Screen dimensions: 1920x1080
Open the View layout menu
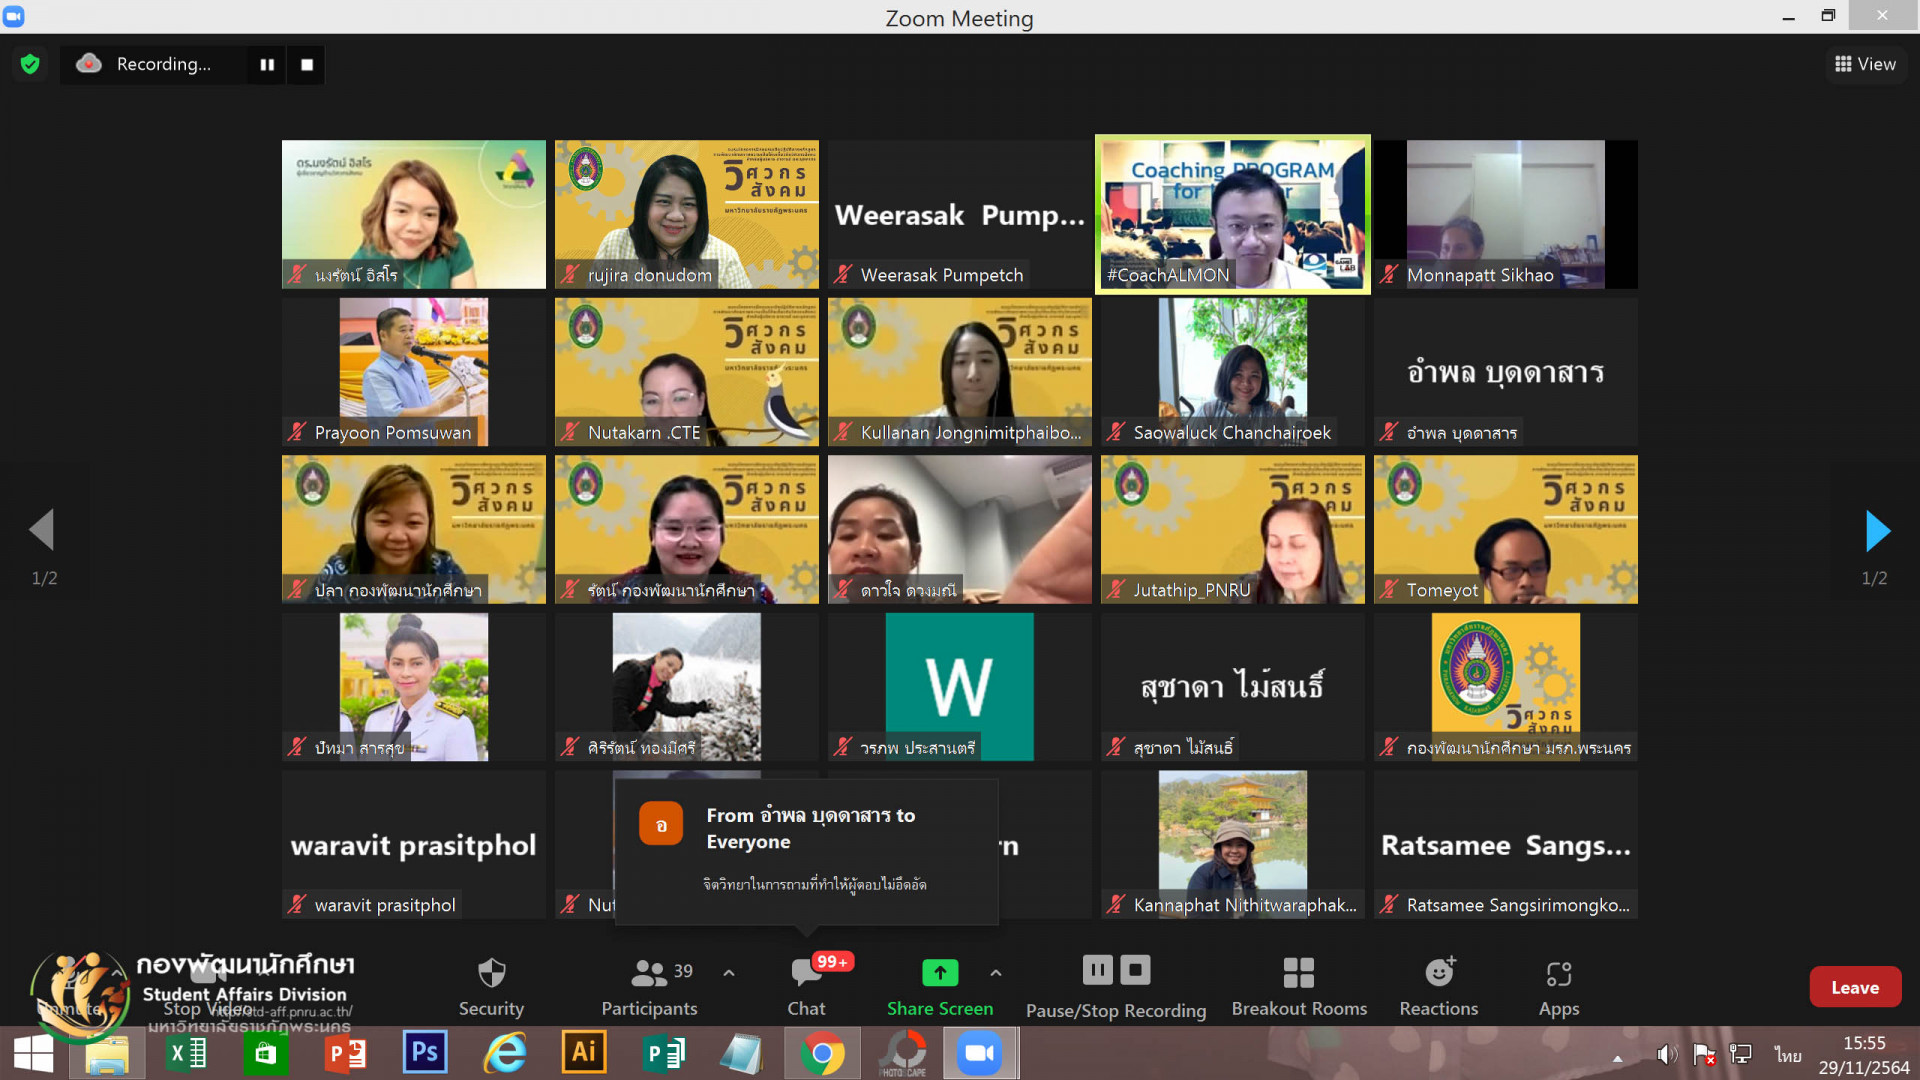tap(1865, 64)
